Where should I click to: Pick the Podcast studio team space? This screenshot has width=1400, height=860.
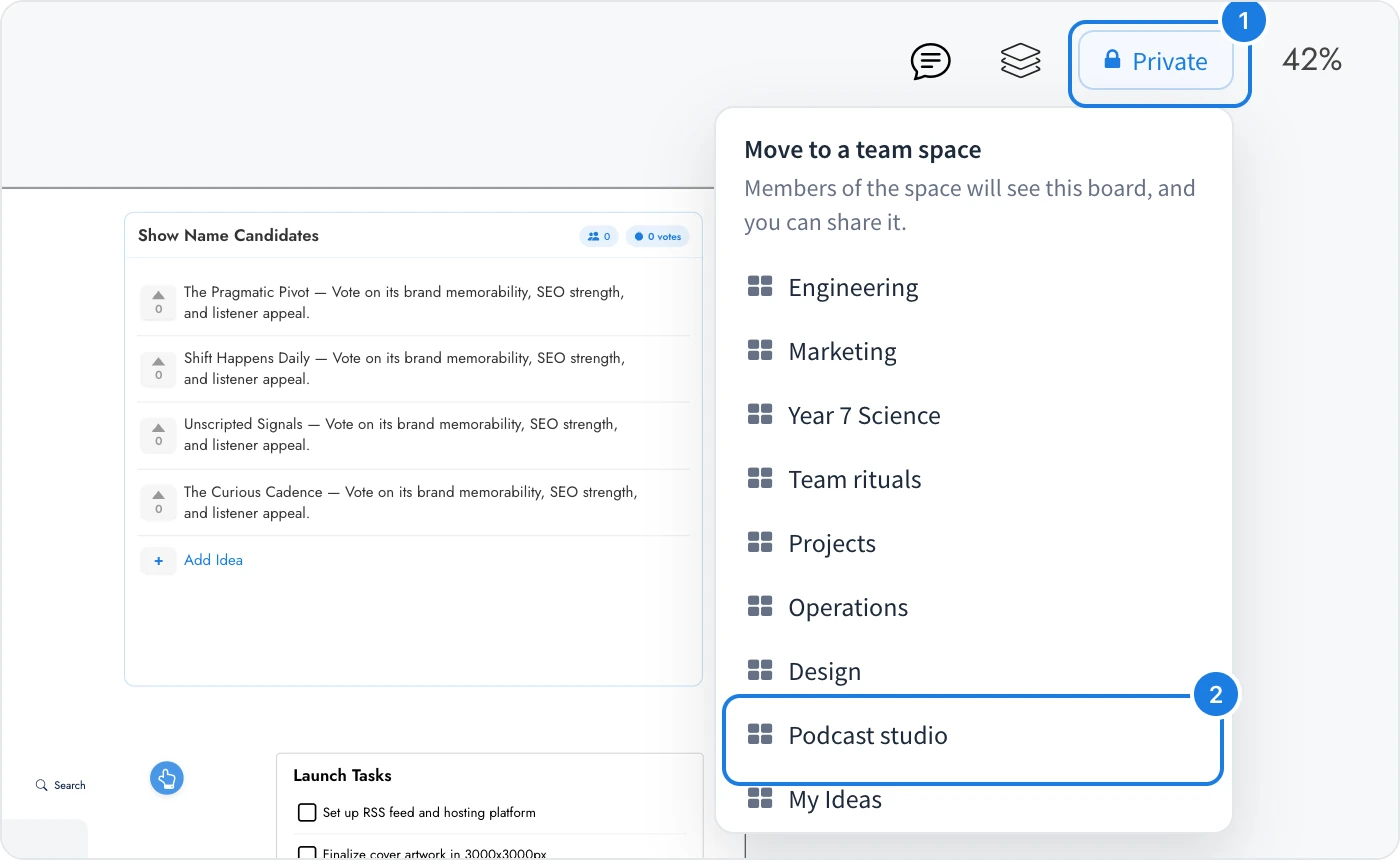tap(973, 738)
